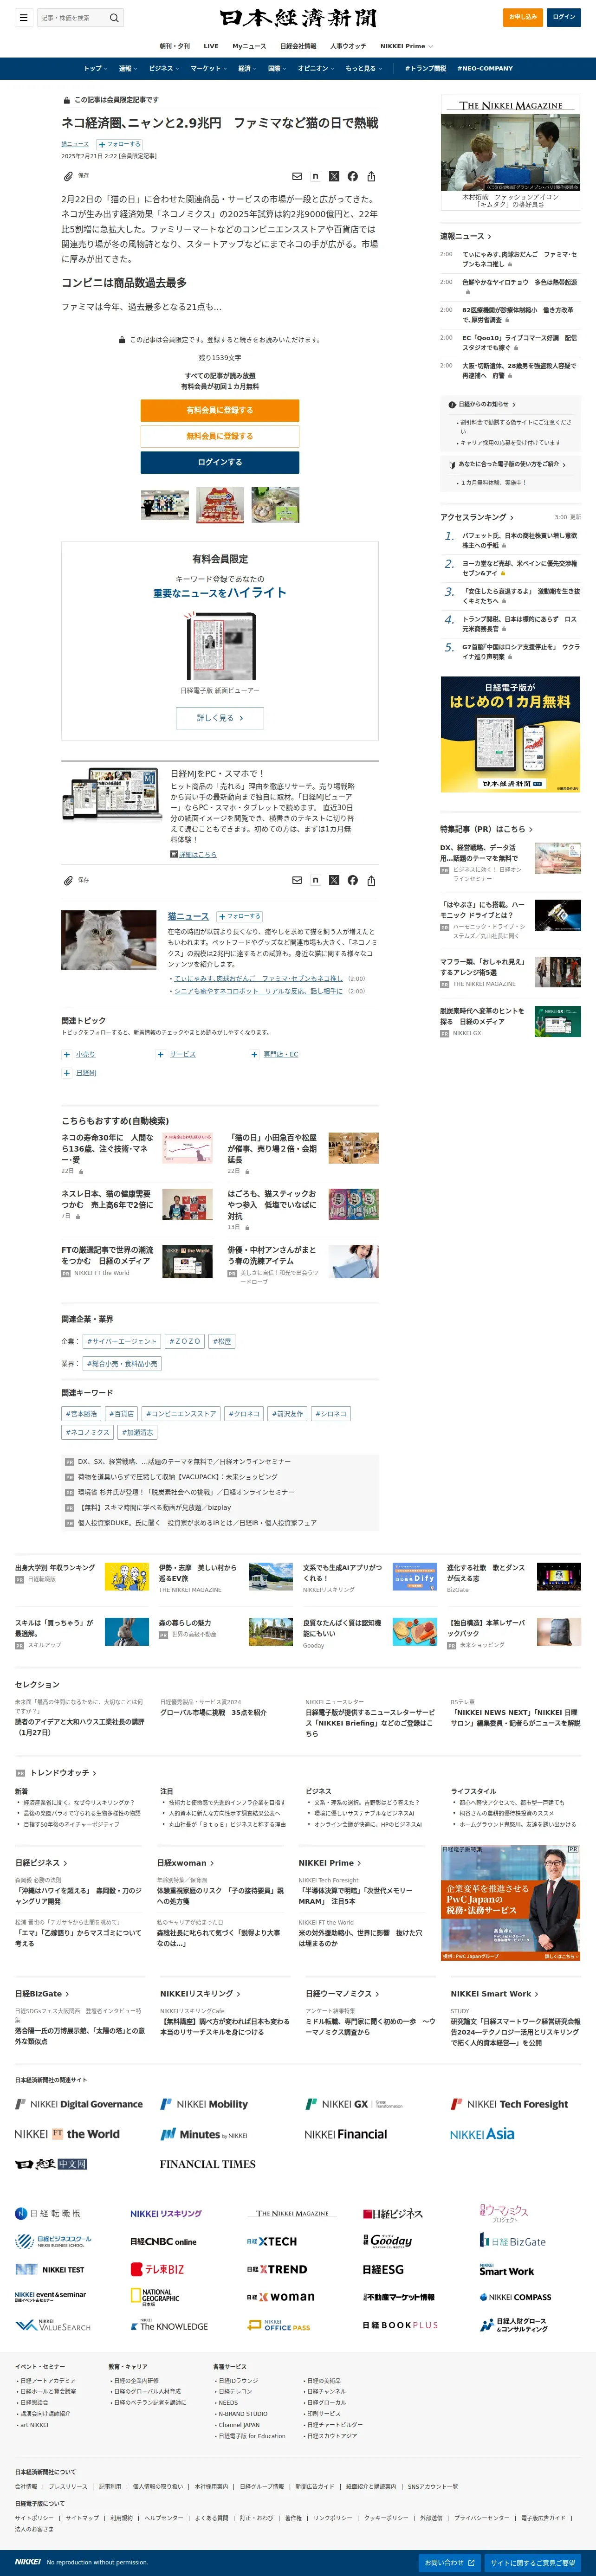Share to X icon below the article

[x=334, y=880]
